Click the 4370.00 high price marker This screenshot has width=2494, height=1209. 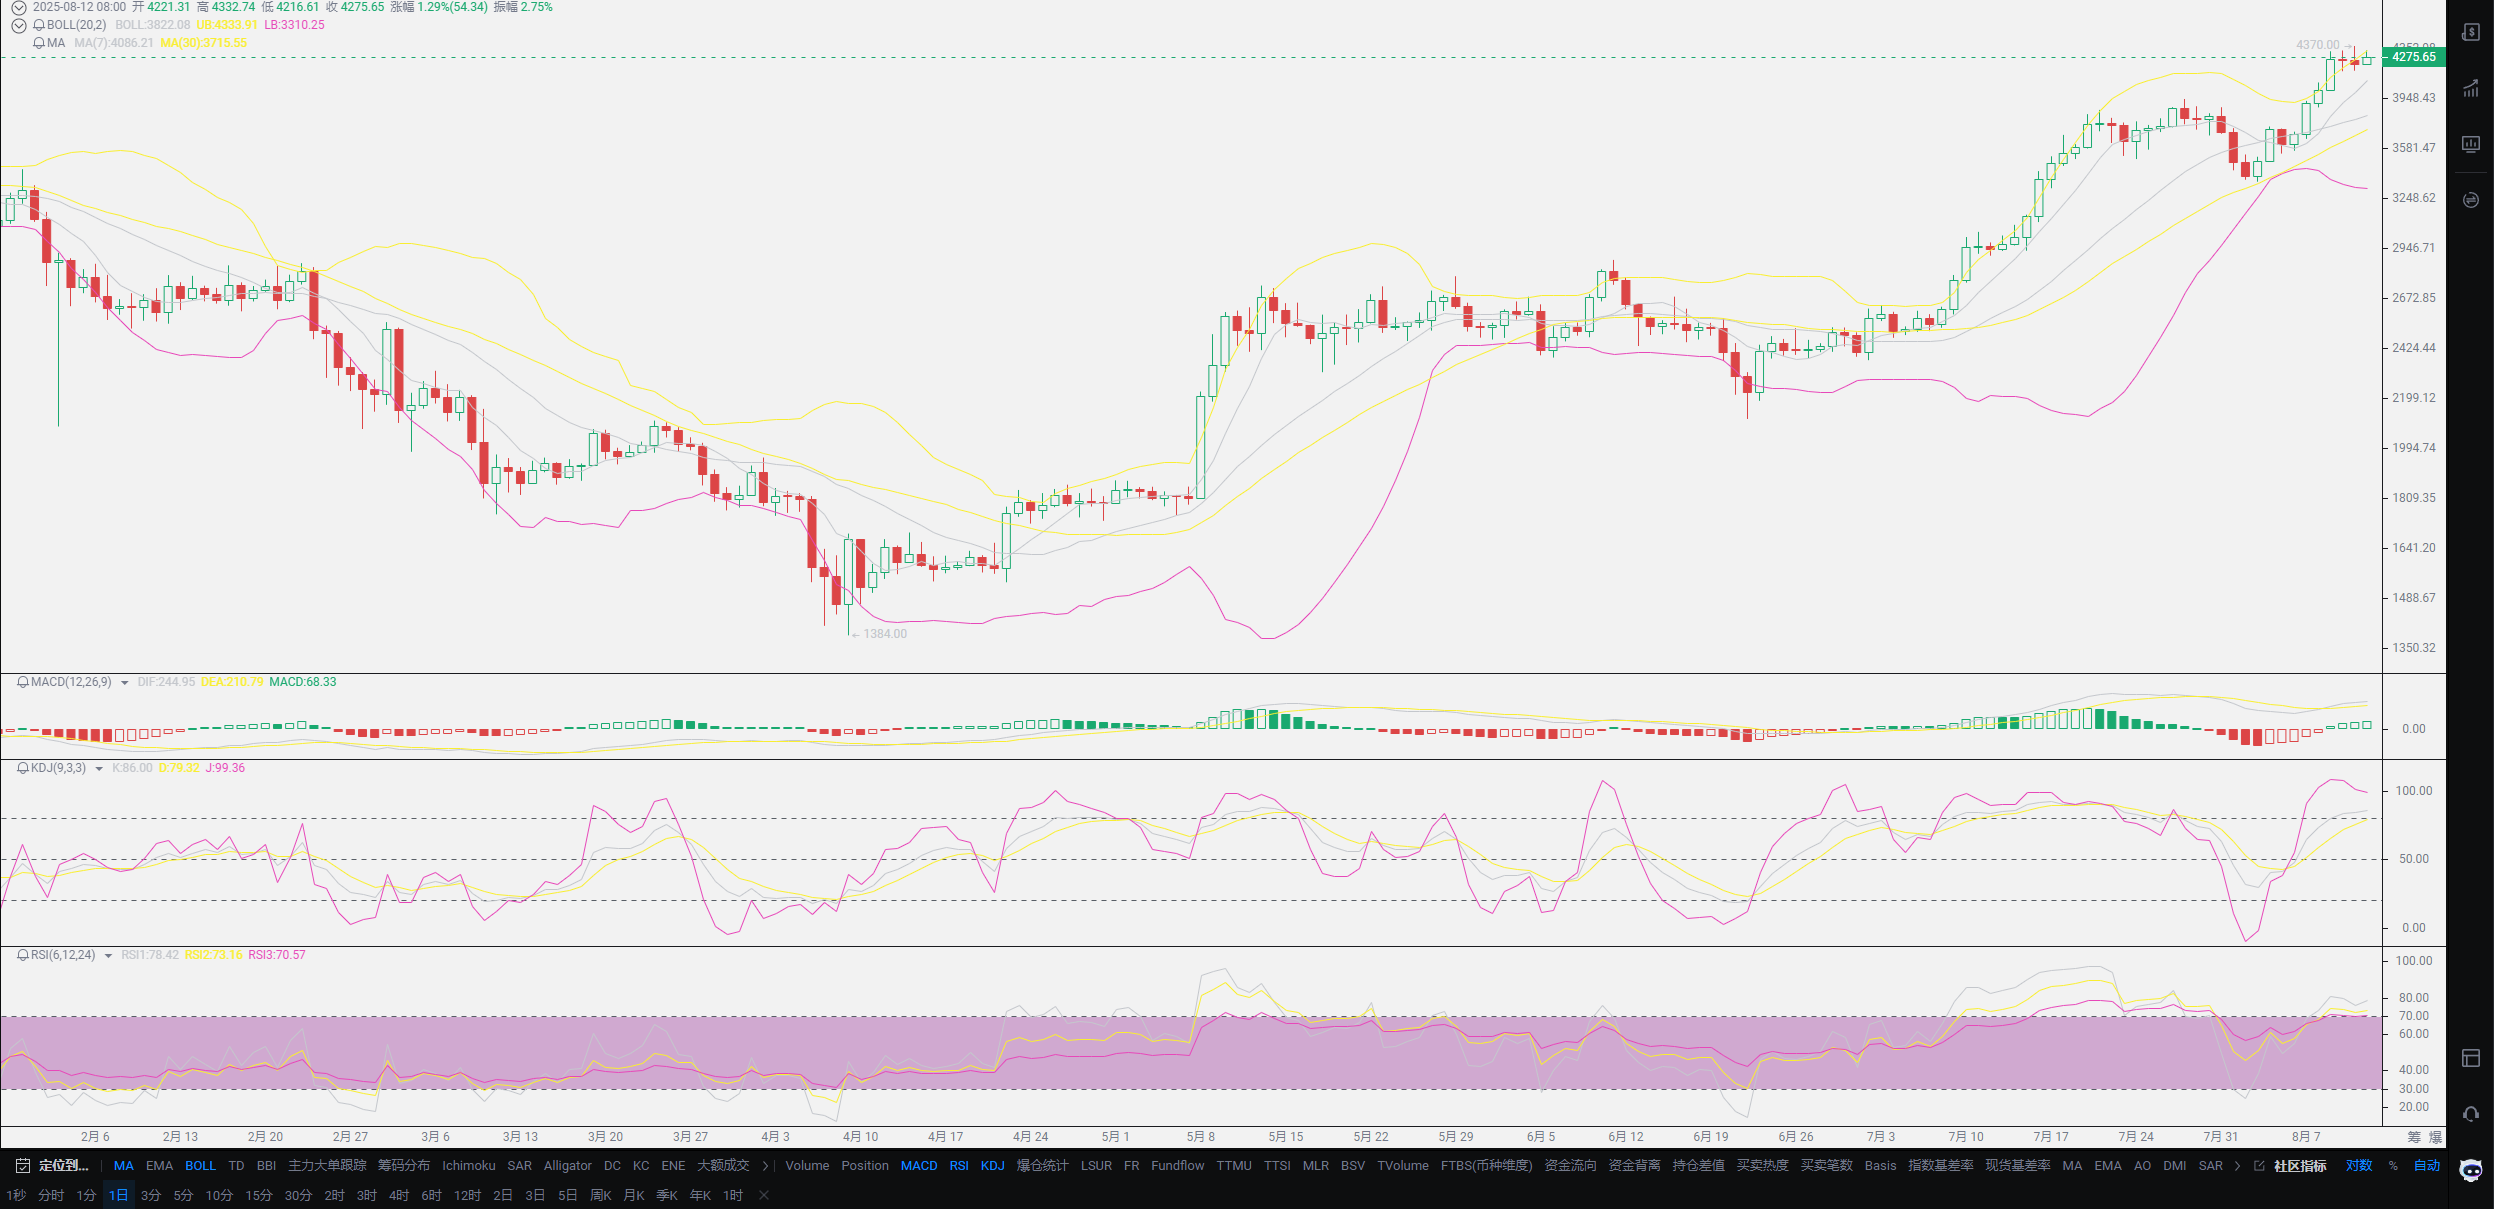tap(2317, 45)
